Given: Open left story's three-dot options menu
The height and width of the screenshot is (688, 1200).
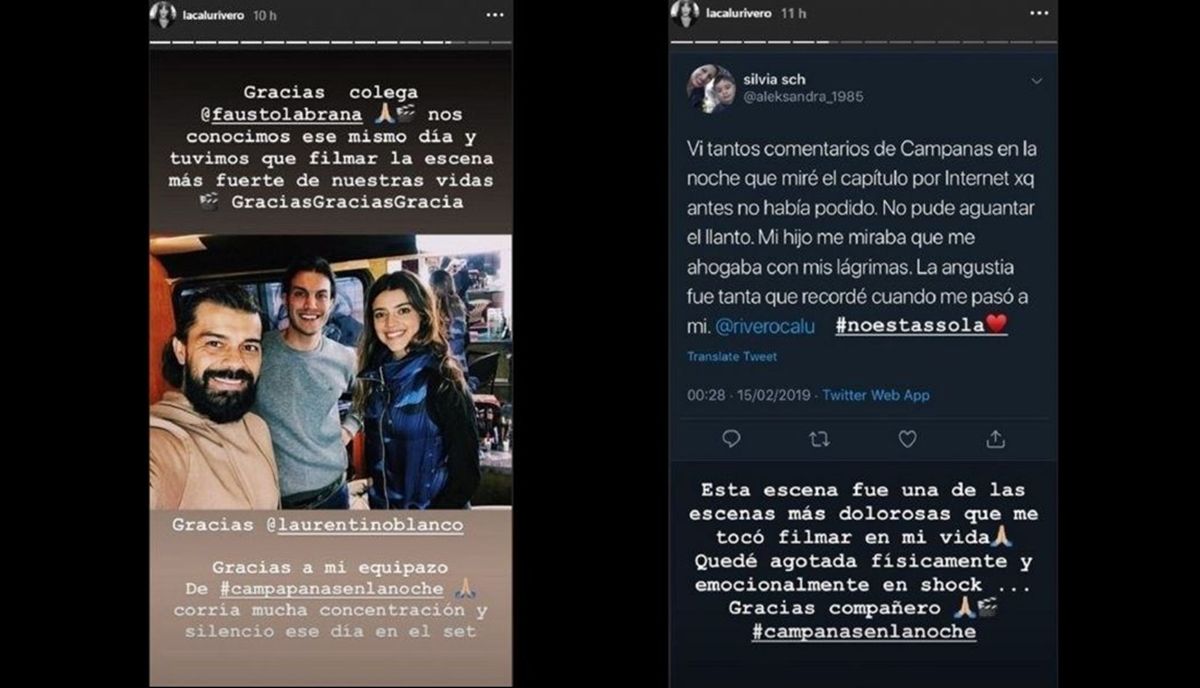Looking at the screenshot, I should tap(494, 15).
